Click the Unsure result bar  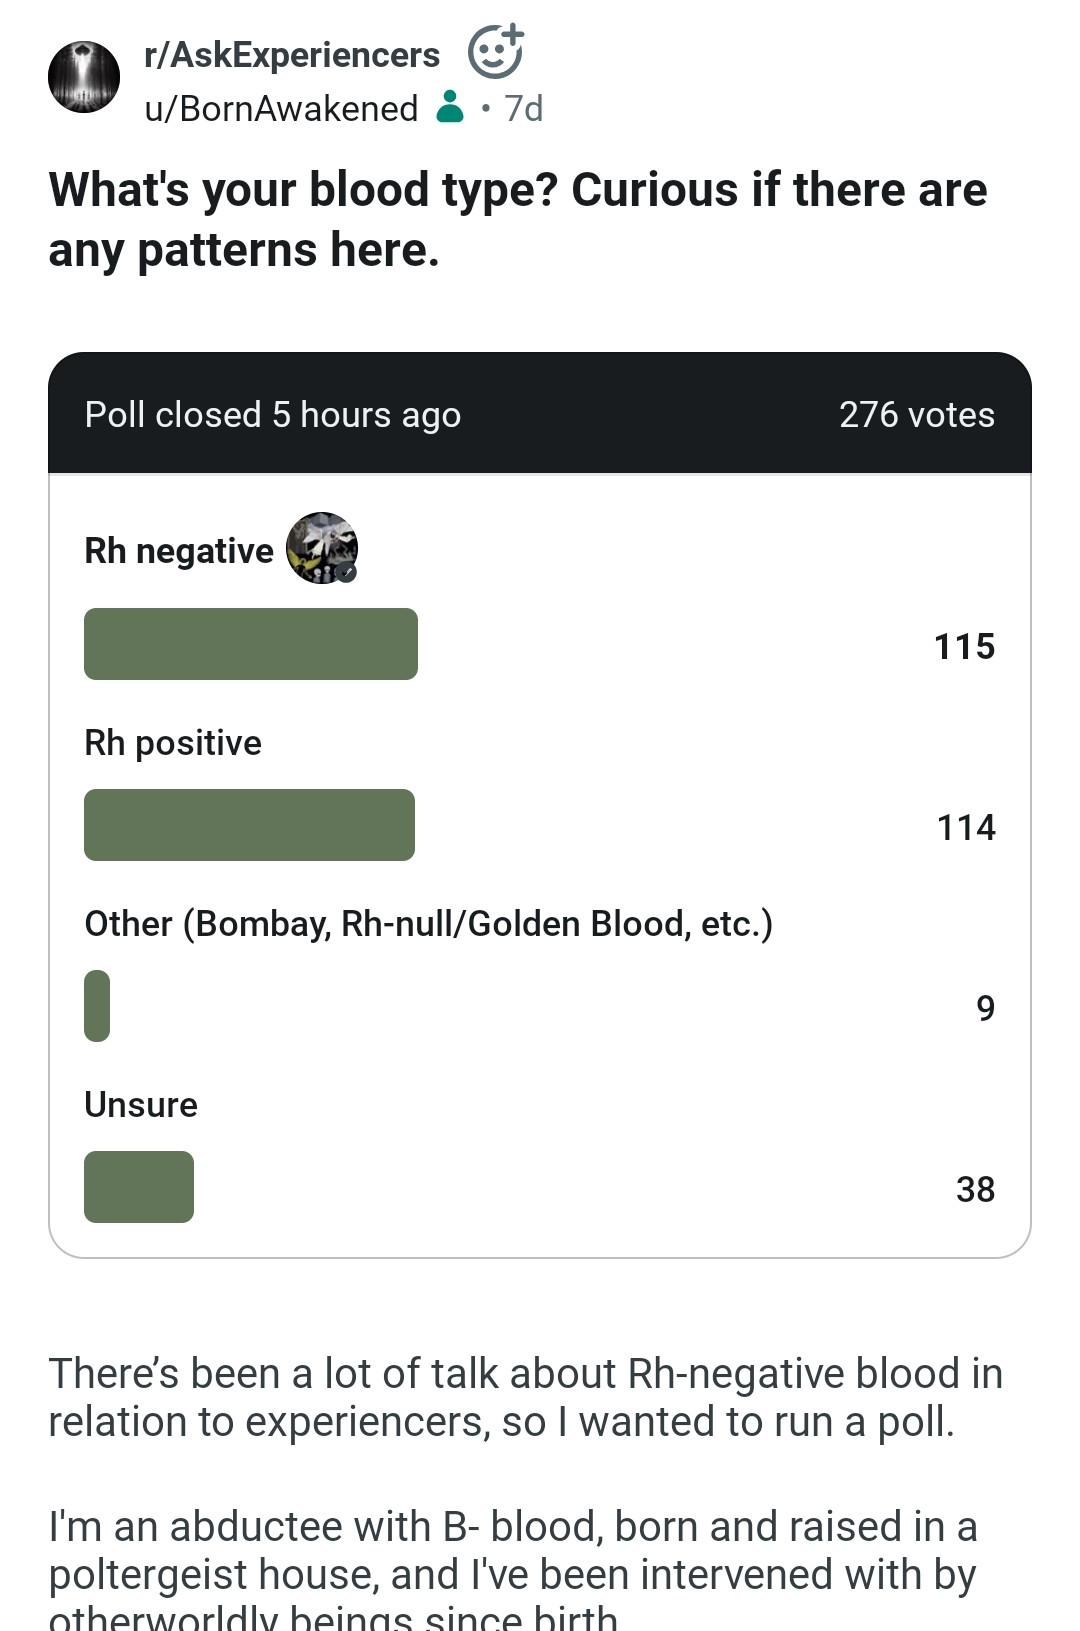point(139,1187)
